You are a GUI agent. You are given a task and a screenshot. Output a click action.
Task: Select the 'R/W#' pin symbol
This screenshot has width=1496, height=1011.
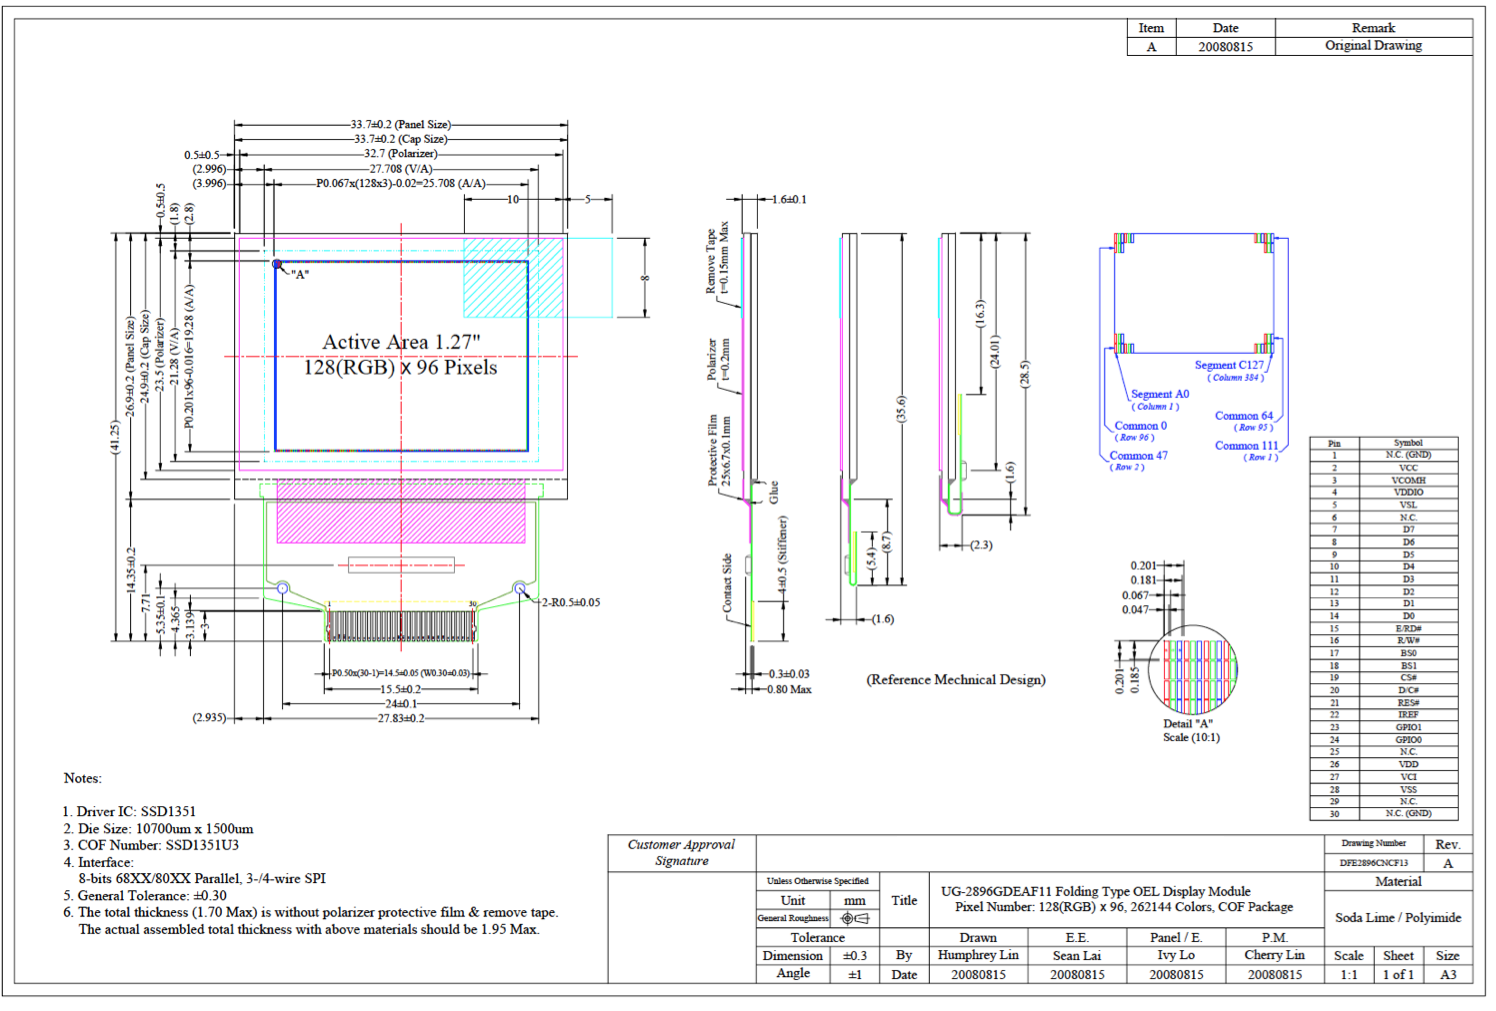(1408, 640)
